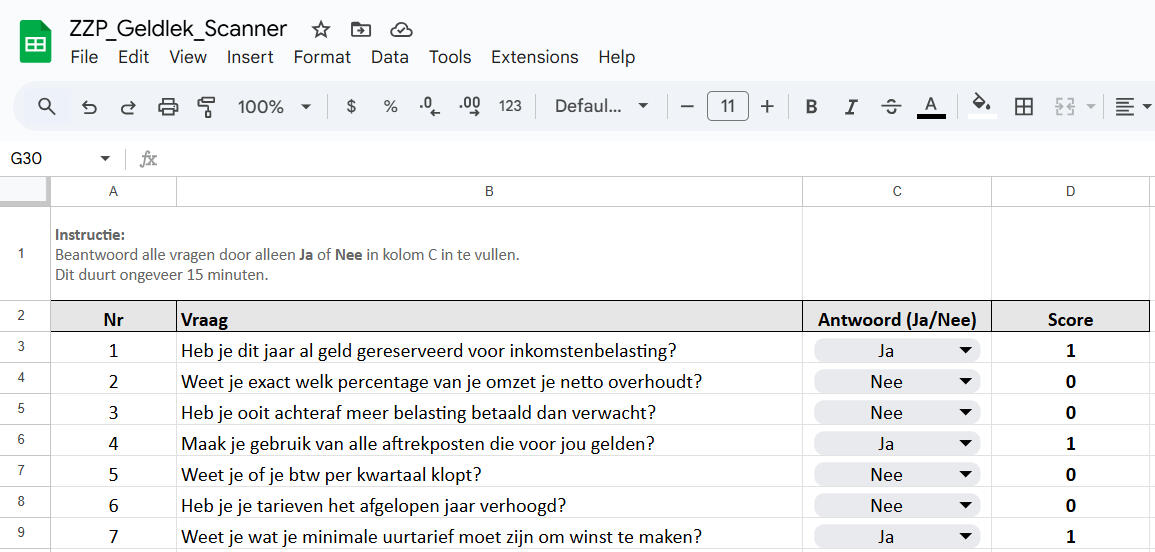Viewport: 1155px width, 552px height.
Task: Click into the formula bar
Action: (656, 158)
